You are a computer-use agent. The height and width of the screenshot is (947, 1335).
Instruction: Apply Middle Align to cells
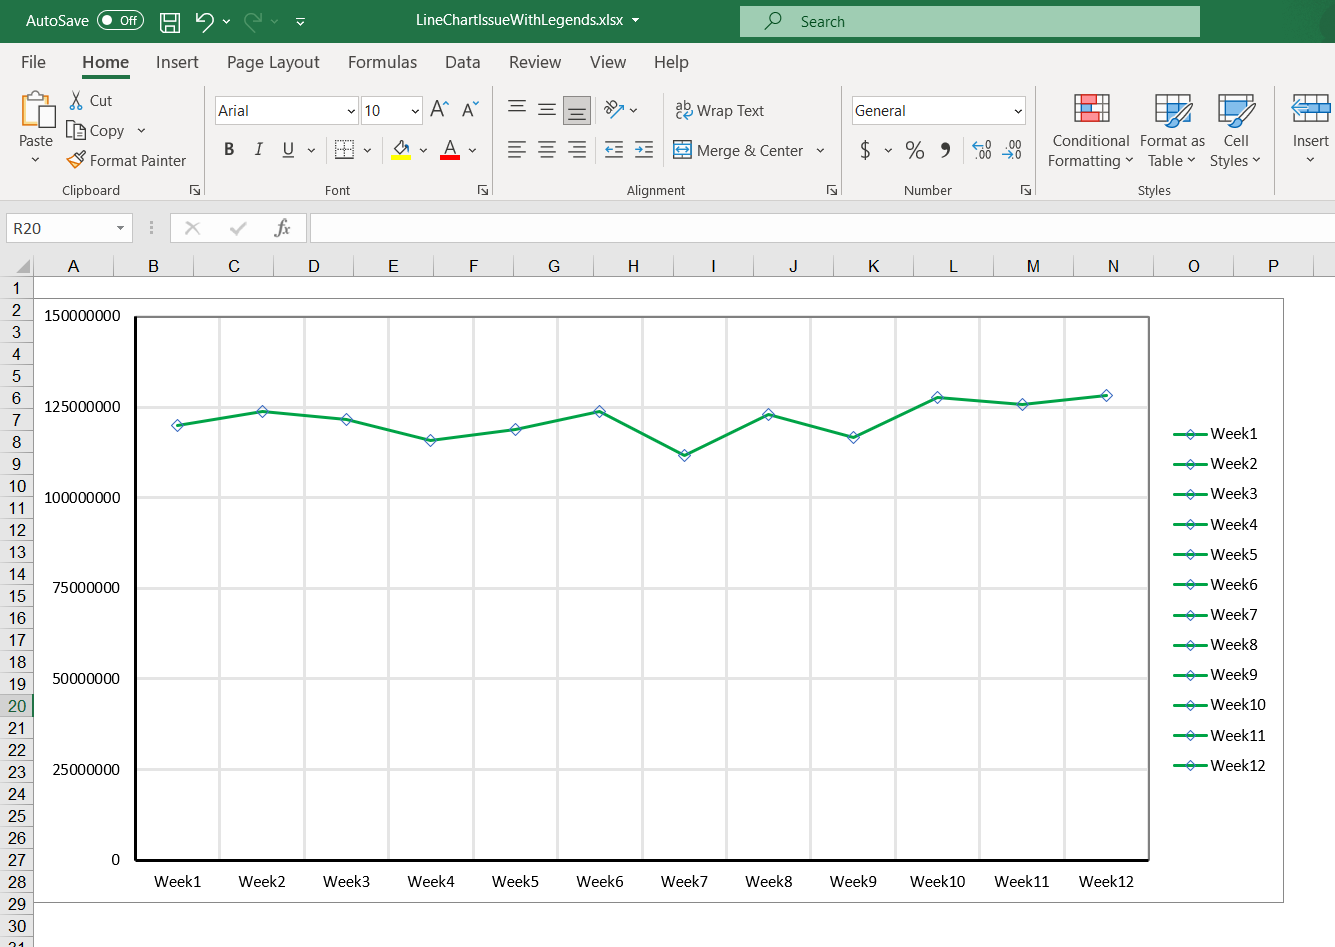pyautogui.click(x=547, y=110)
